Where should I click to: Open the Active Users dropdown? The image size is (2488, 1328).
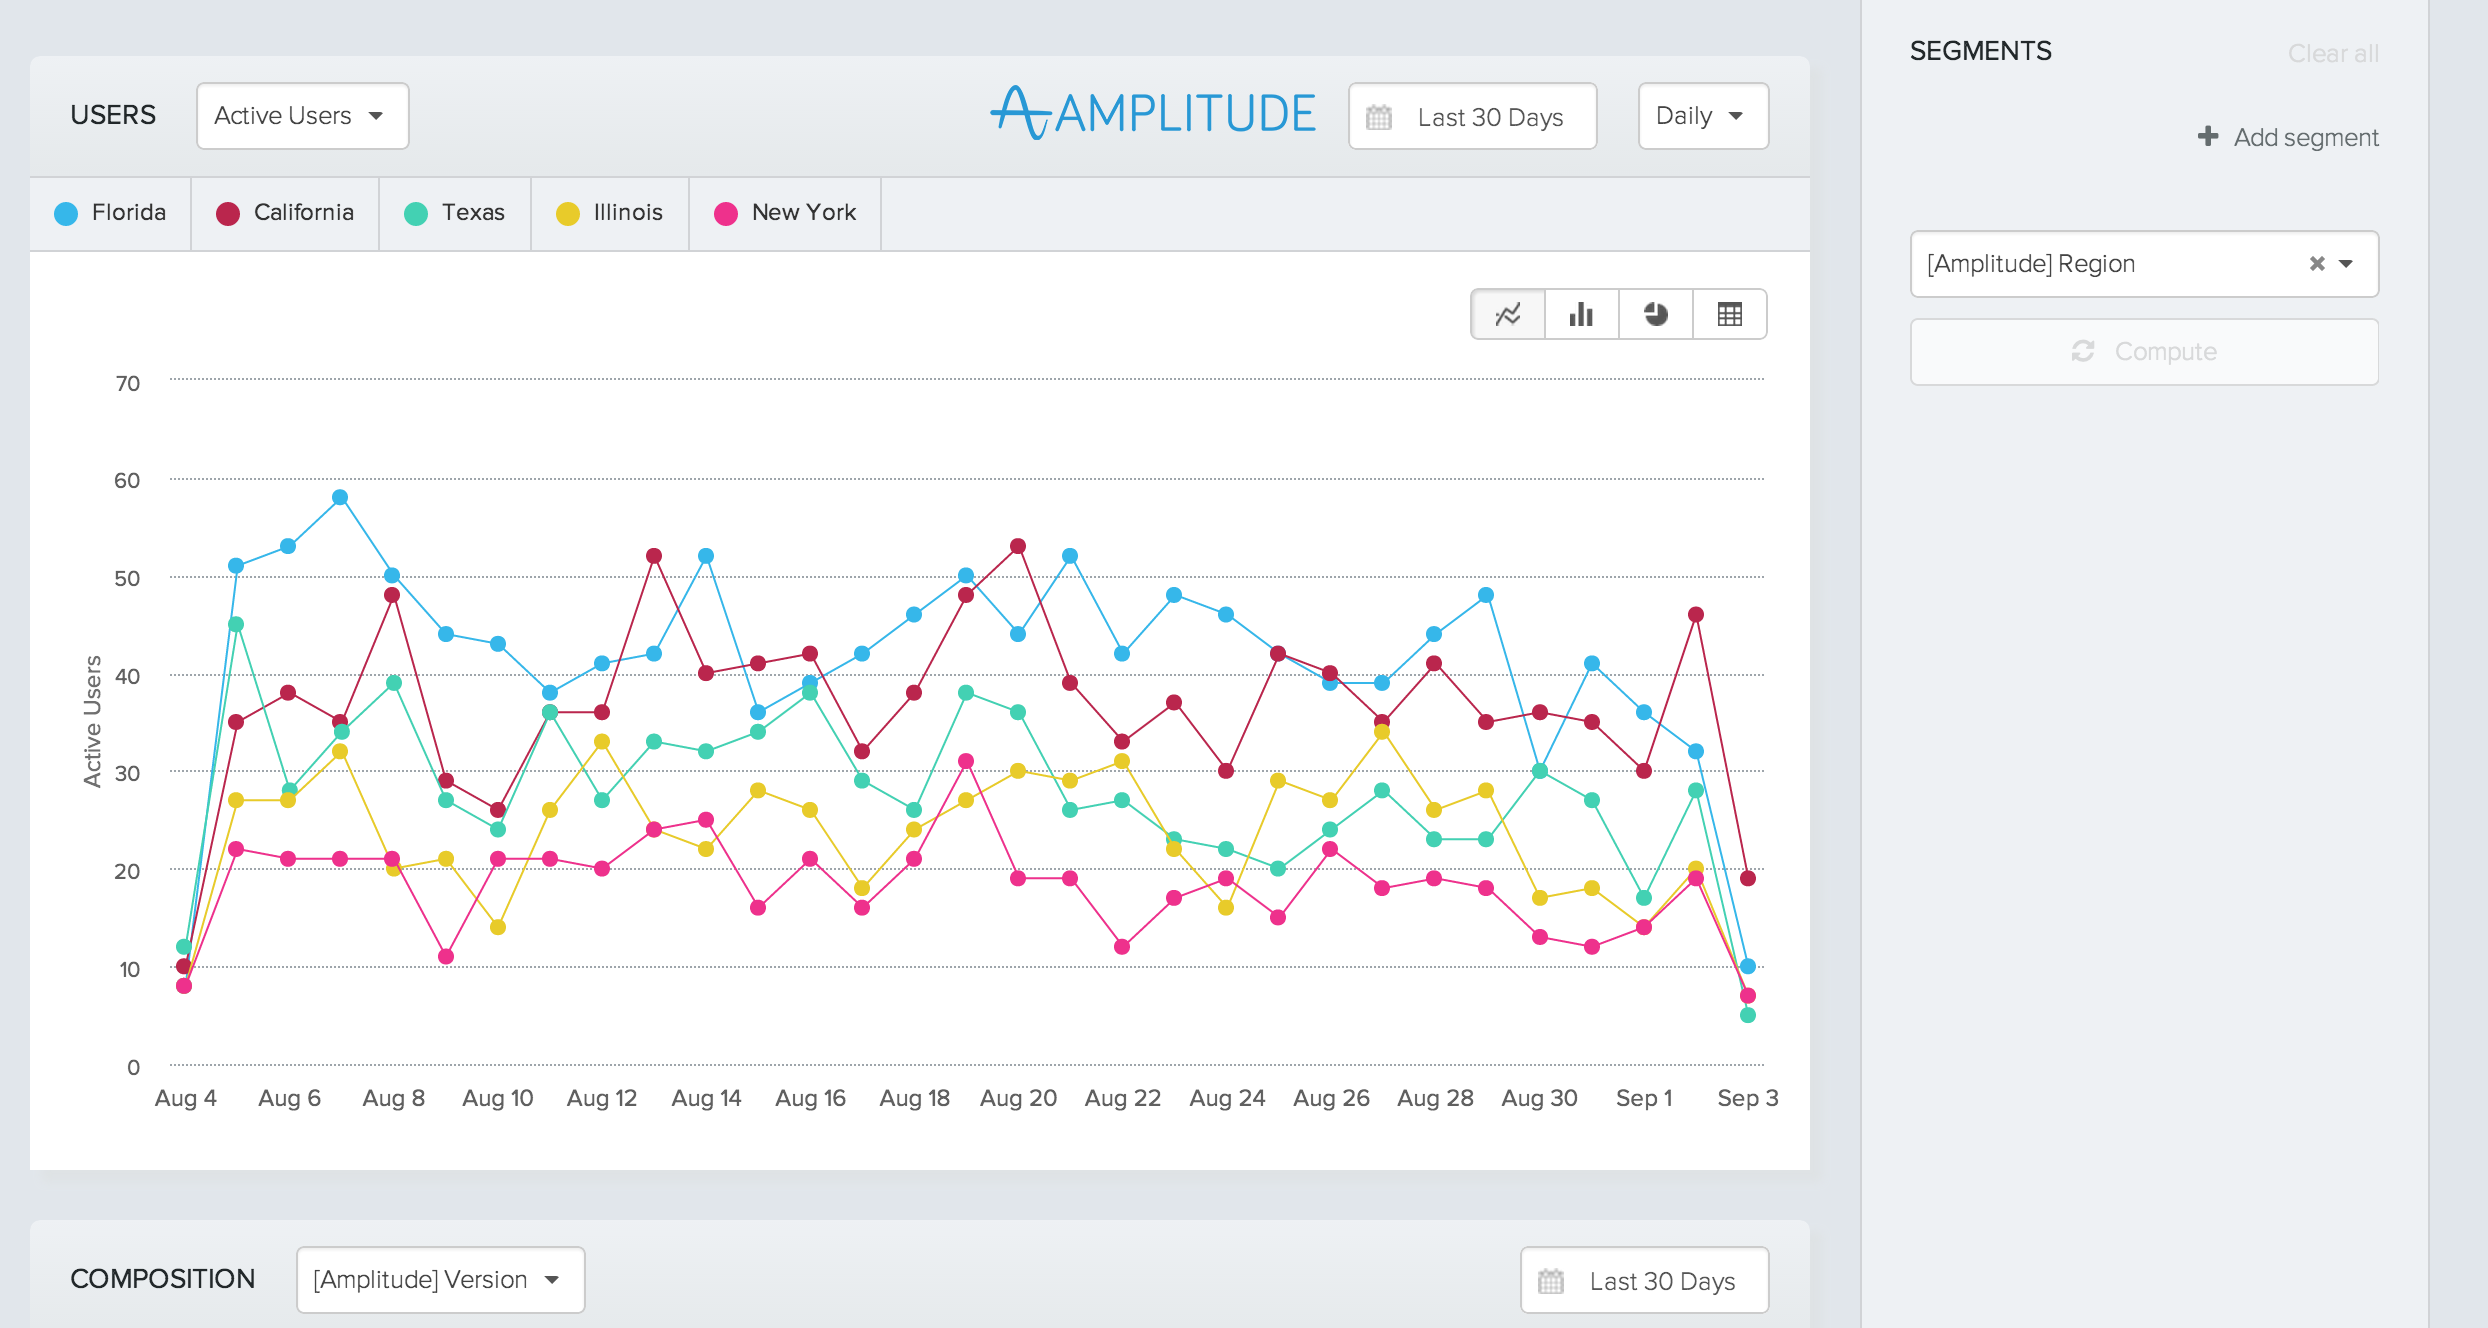click(x=303, y=116)
